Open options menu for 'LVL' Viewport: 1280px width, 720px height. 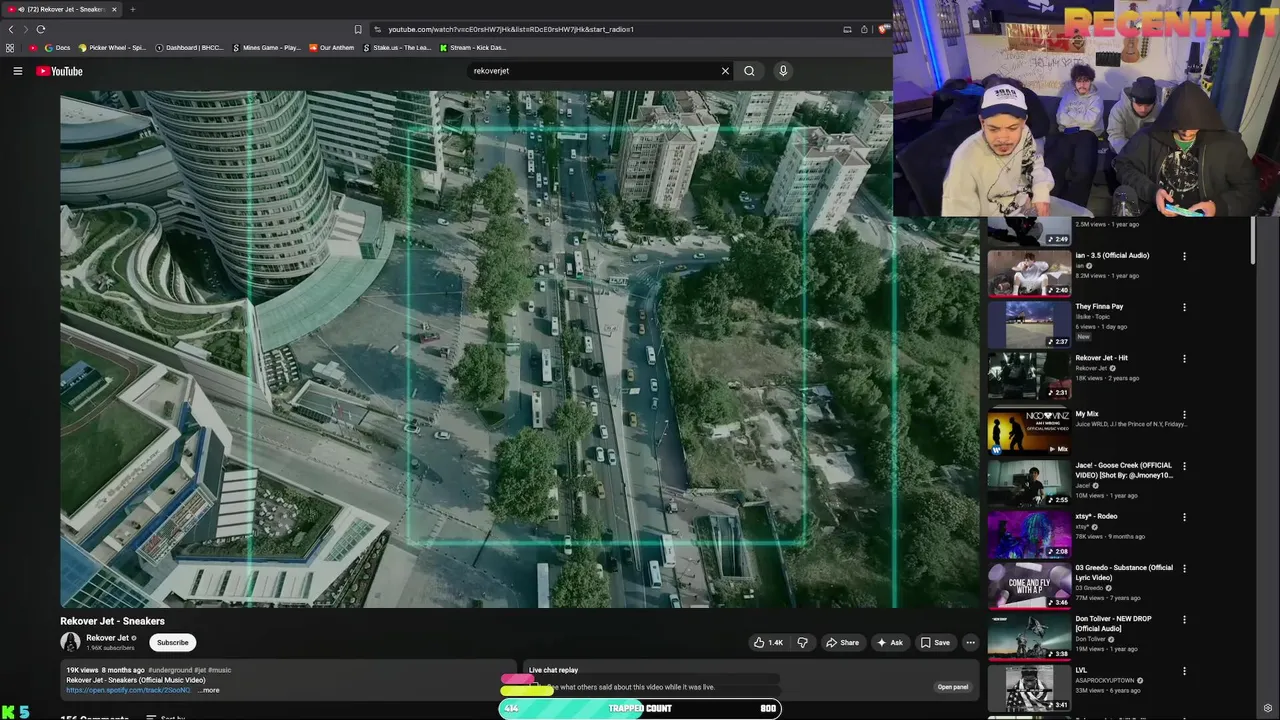pyautogui.click(x=1184, y=671)
